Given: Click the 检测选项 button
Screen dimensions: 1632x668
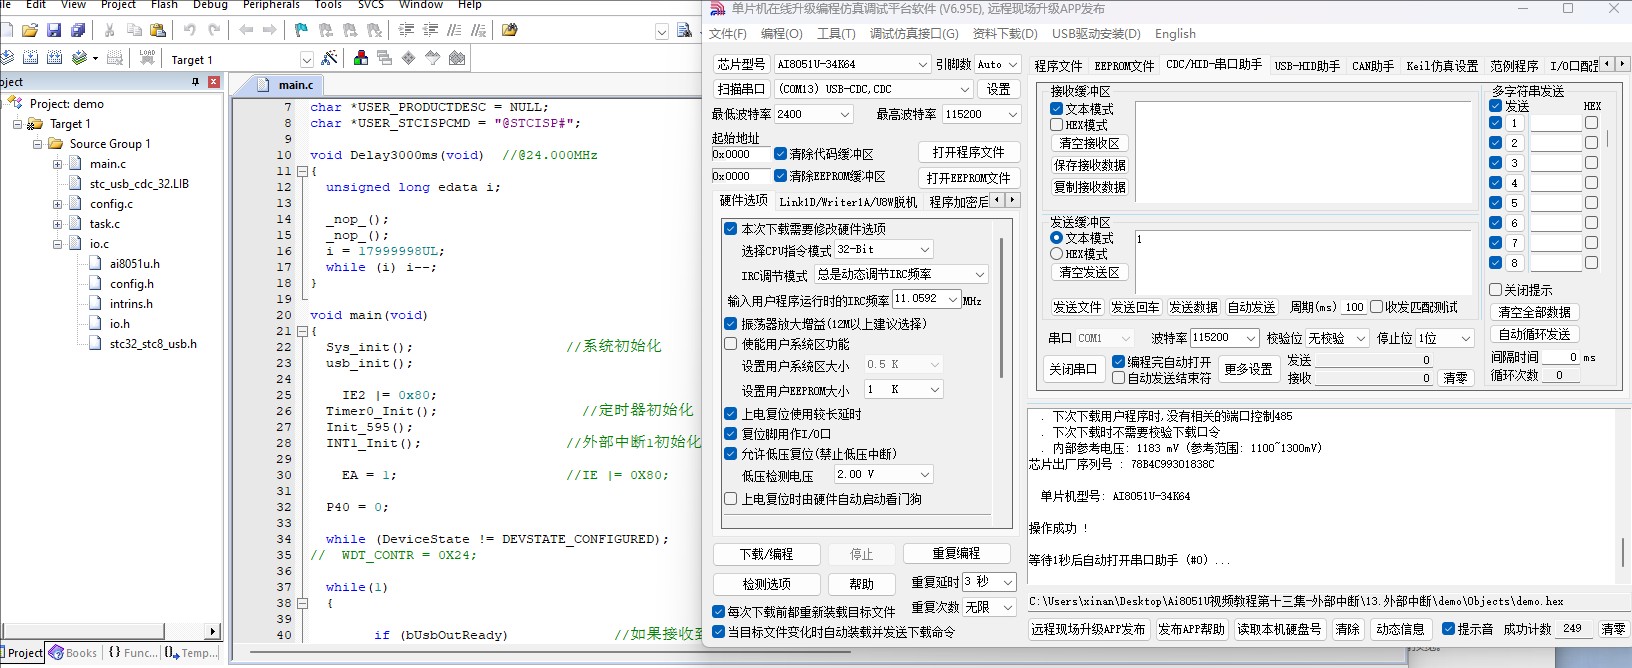Looking at the screenshot, I should 767,584.
